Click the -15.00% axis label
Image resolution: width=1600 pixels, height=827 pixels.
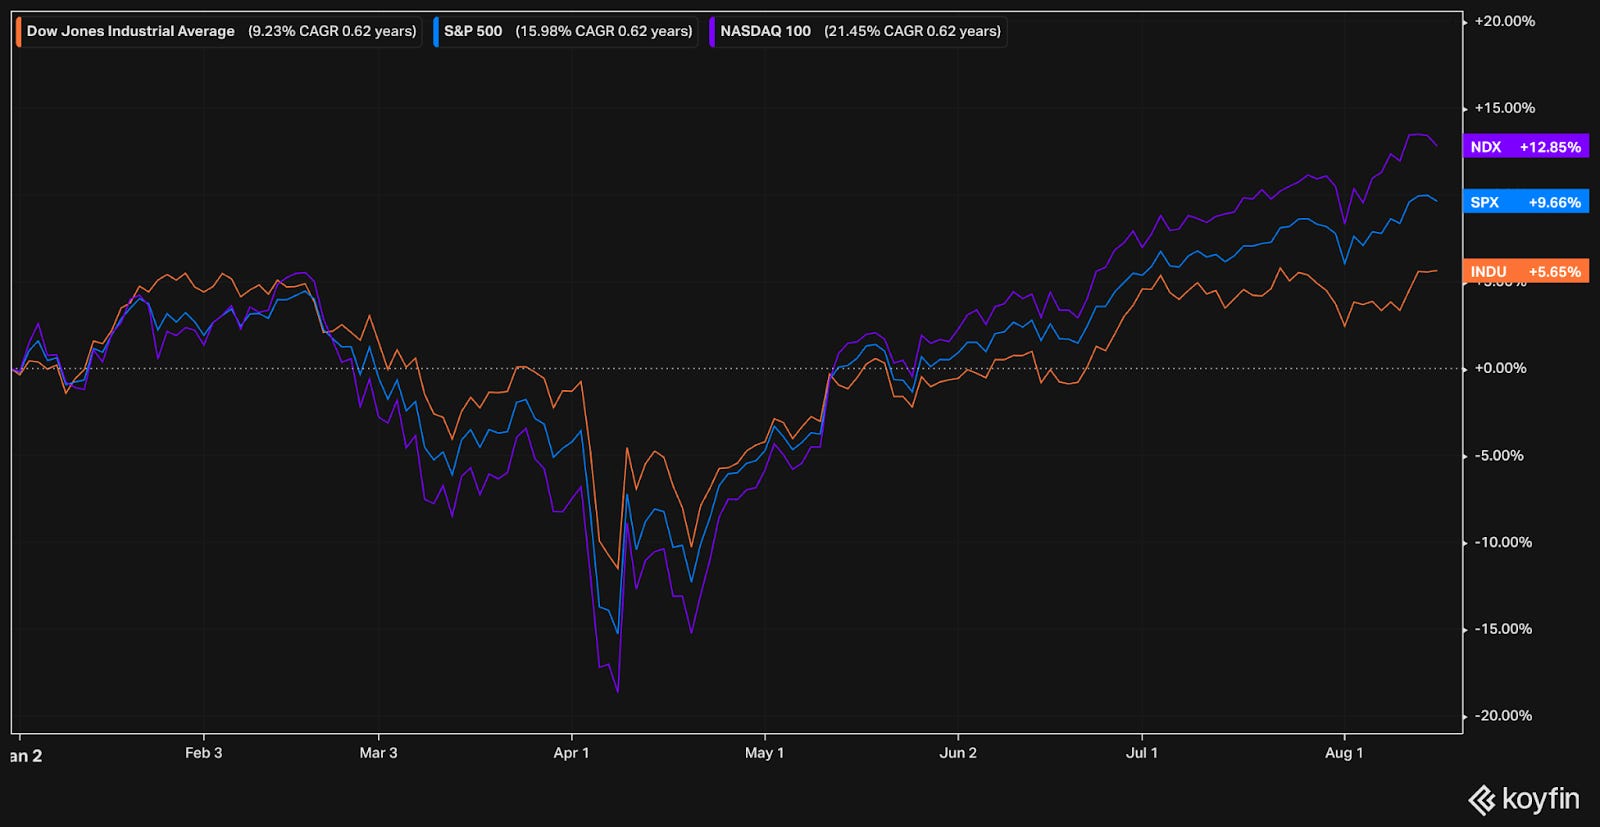pos(1503,629)
